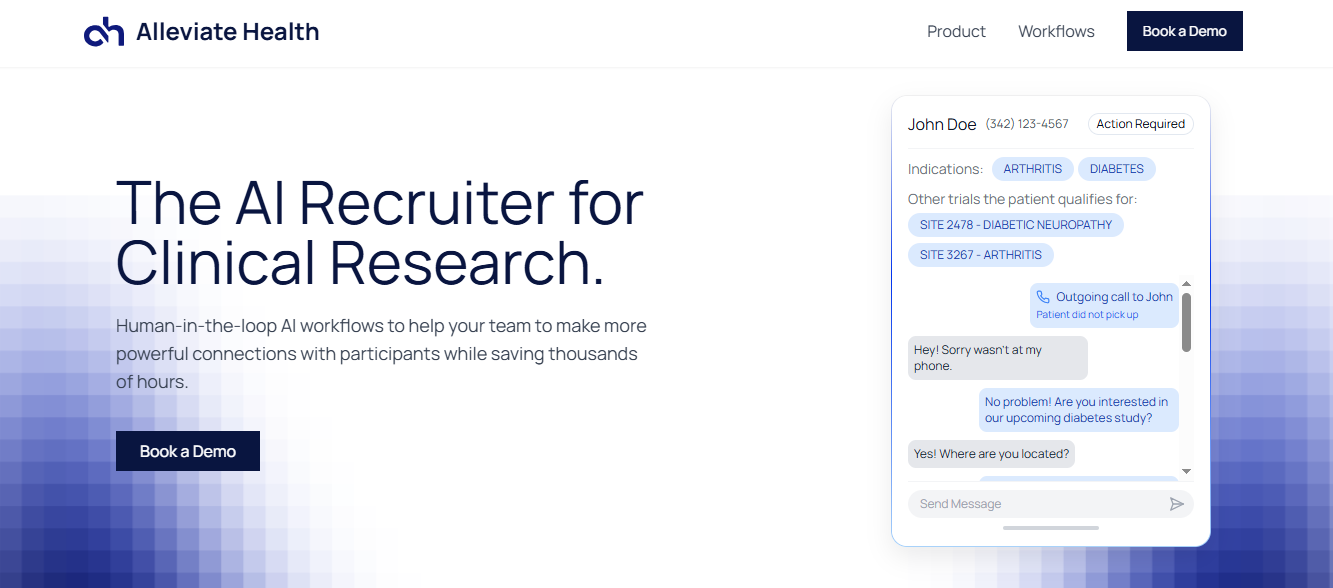Click the Action Required status badge
Image resolution: width=1333 pixels, height=588 pixels.
tap(1140, 124)
